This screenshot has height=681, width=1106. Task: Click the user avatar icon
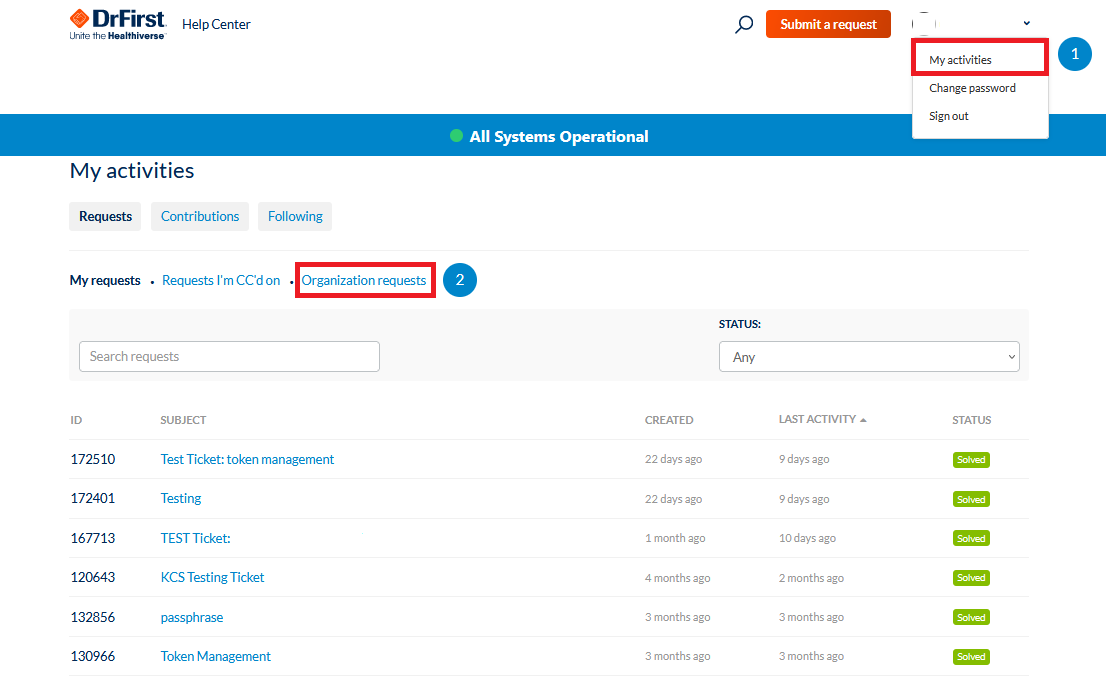(923, 24)
